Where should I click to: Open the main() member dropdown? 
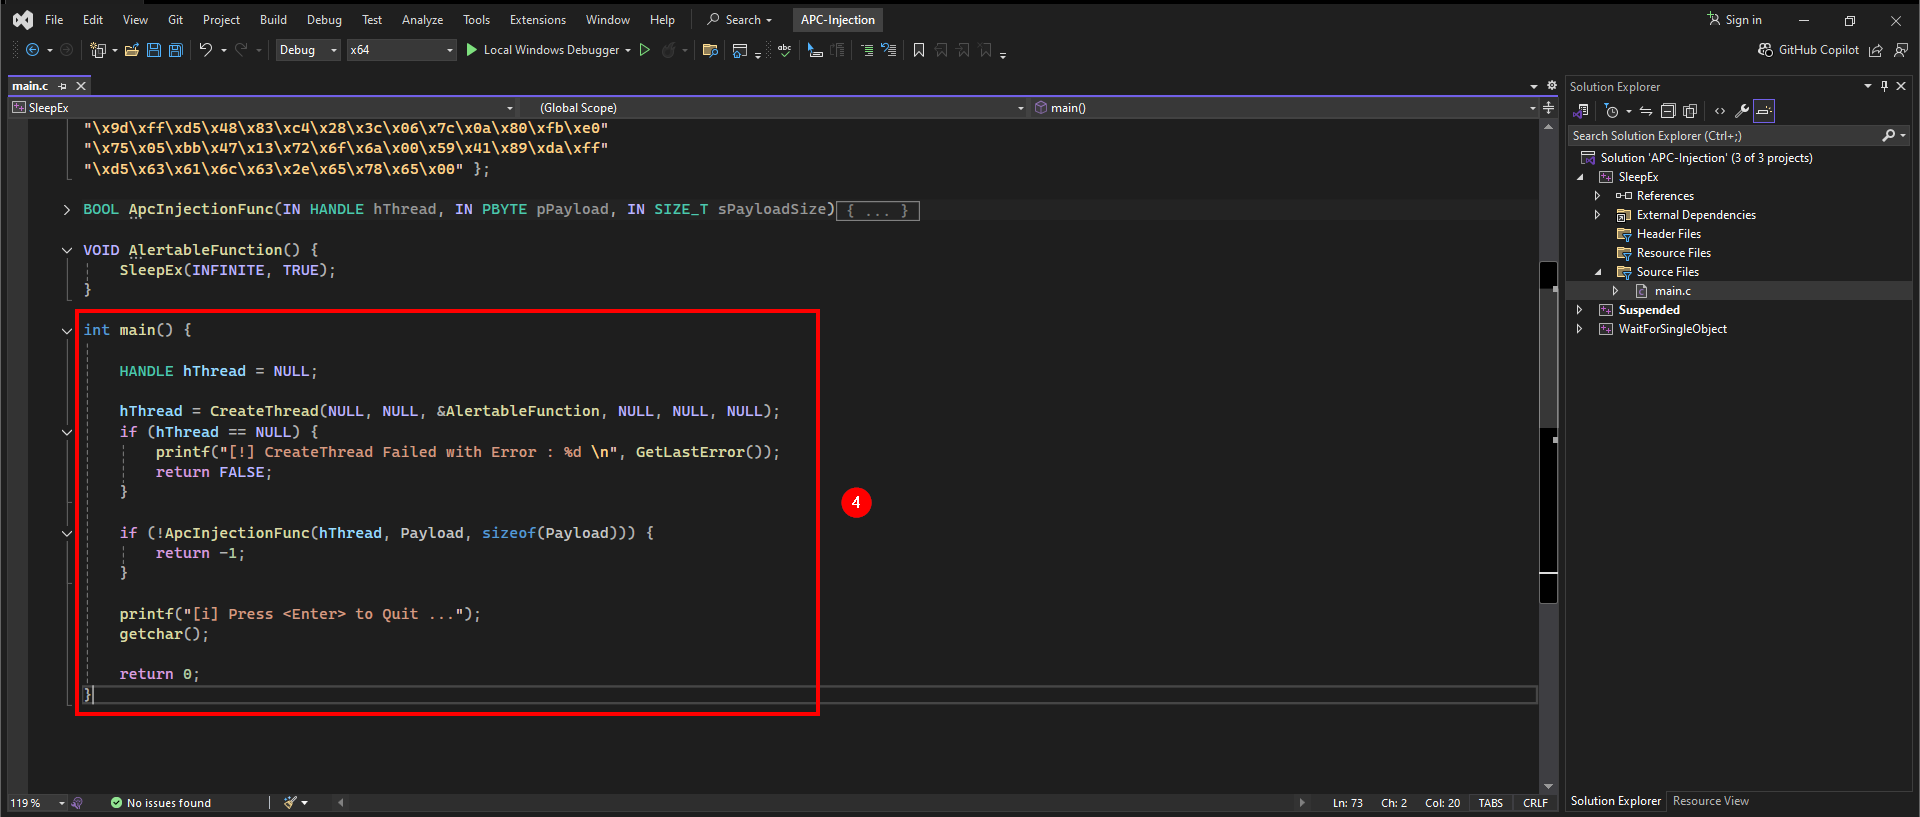point(1284,108)
